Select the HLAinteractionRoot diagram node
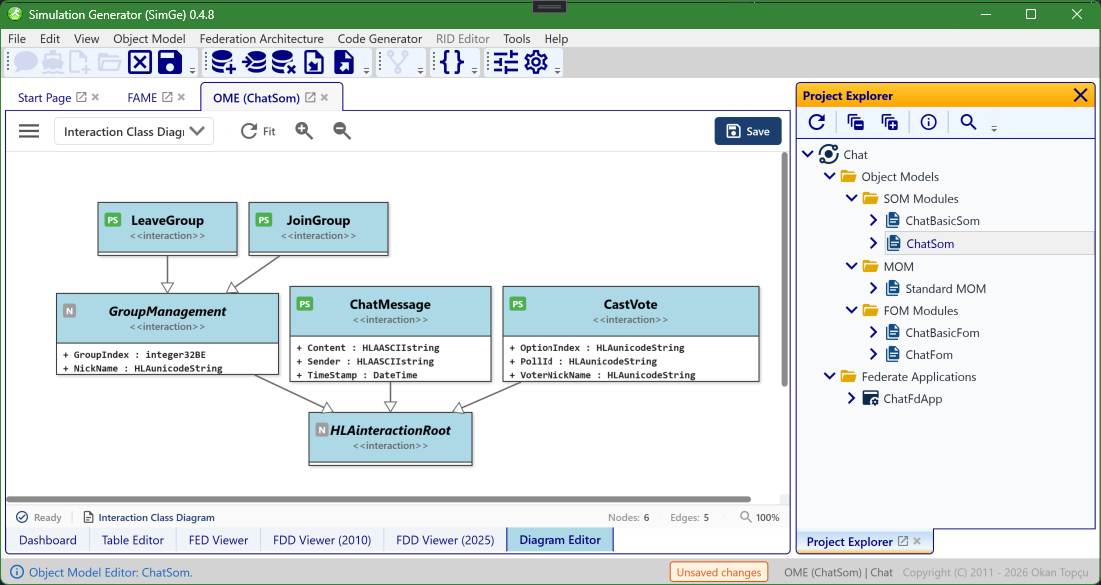This screenshot has height=585, width=1101. (390, 438)
